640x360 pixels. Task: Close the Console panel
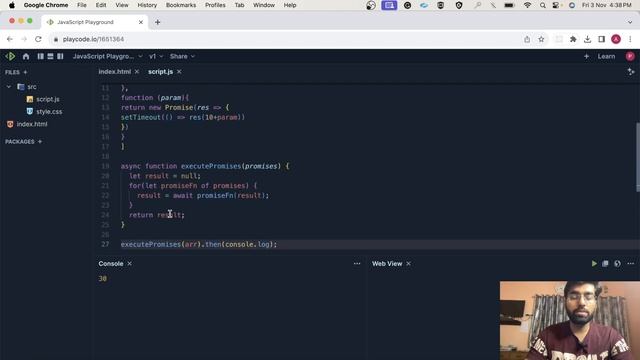(x=129, y=264)
